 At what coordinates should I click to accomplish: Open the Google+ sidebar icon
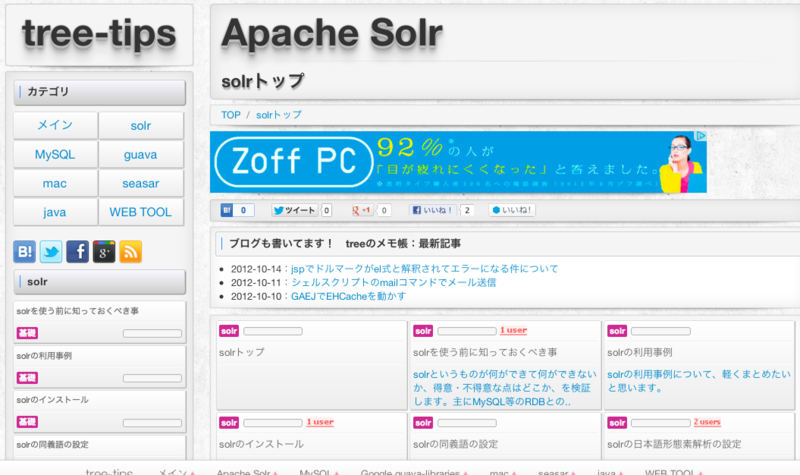tap(104, 252)
